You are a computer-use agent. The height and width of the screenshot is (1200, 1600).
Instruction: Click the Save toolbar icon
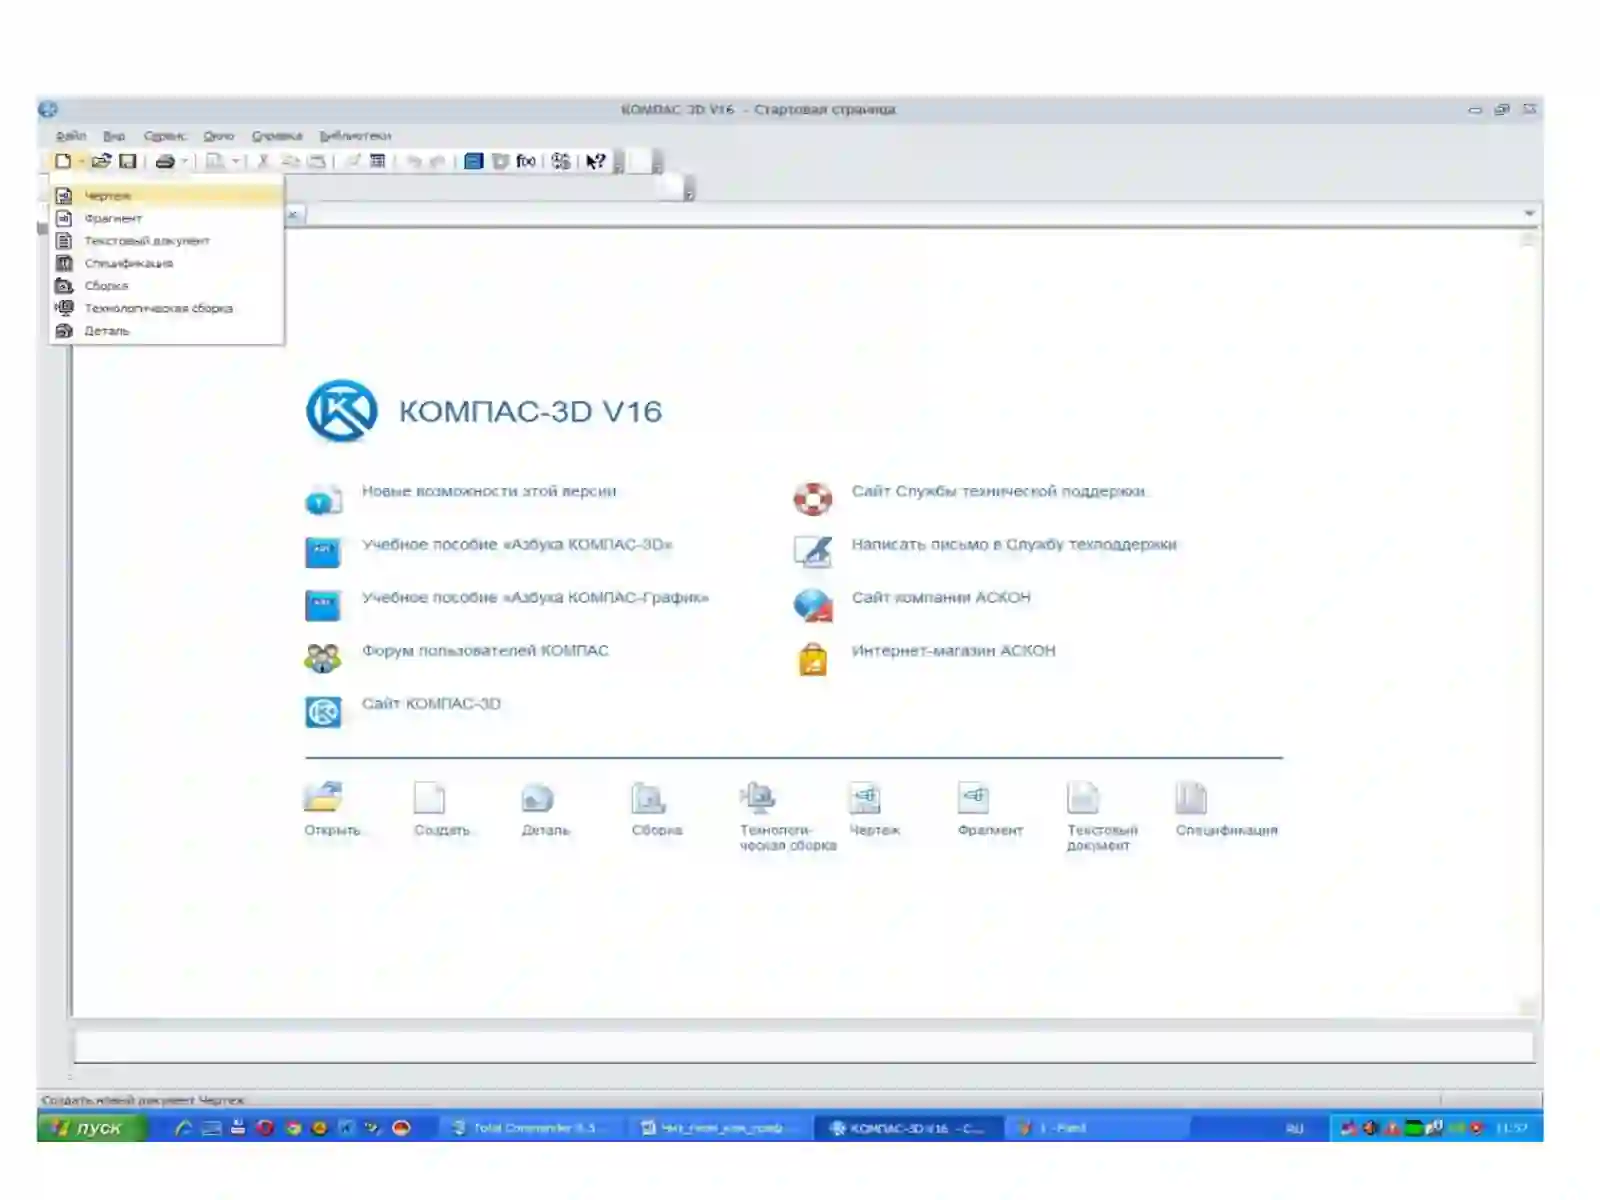tap(127, 161)
